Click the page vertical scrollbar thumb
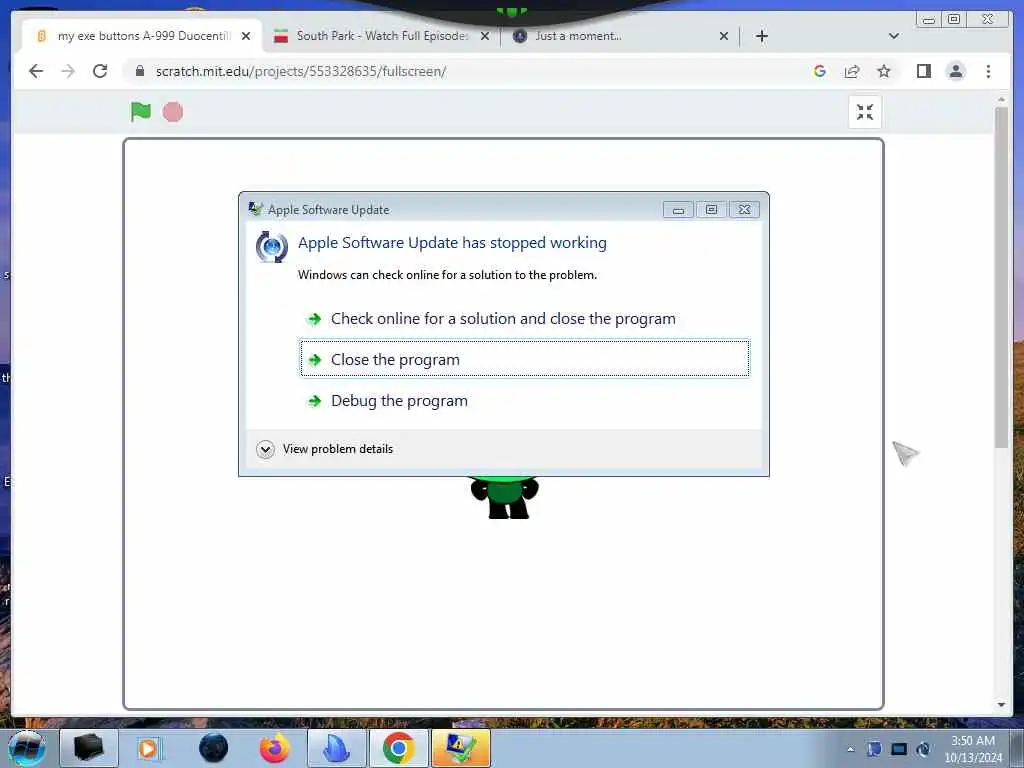The width and height of the screenshot is (1024, 768). pos(1001,278)
